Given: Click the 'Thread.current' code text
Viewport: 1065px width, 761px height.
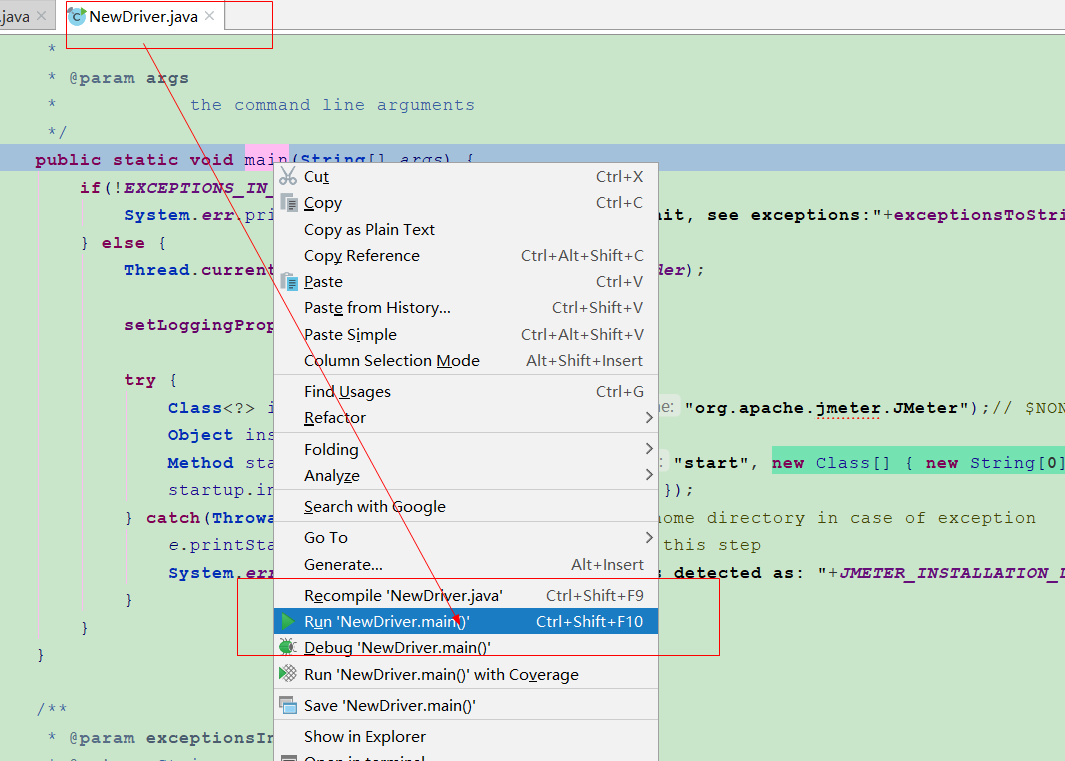Looking at the screenshot, I should pos(199,270).
